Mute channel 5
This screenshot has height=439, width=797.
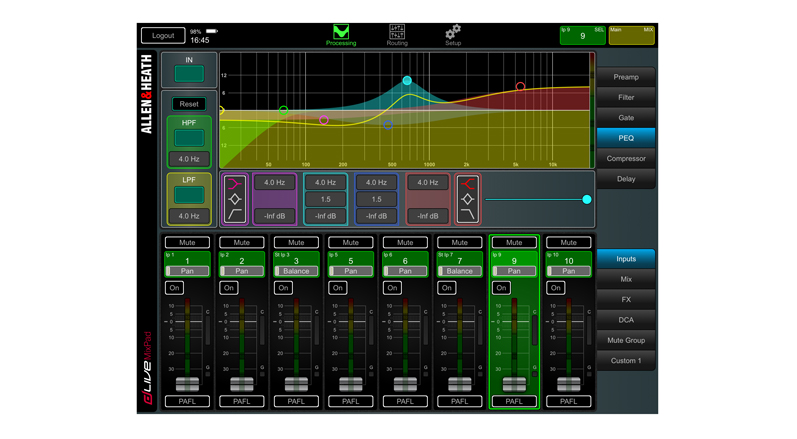pos(351,242)
